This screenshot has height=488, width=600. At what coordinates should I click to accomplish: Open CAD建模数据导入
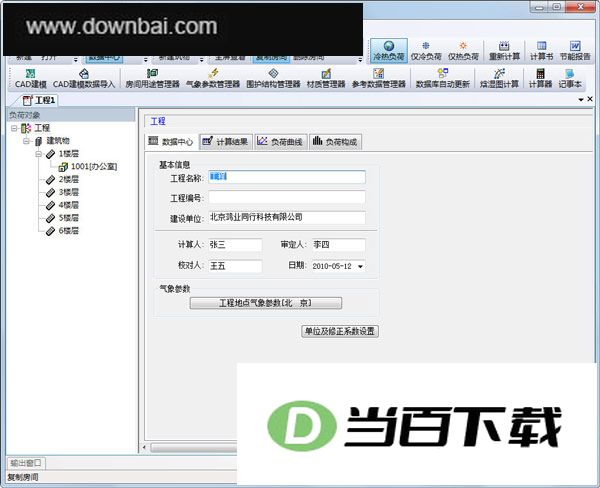[x=84, y=78]
